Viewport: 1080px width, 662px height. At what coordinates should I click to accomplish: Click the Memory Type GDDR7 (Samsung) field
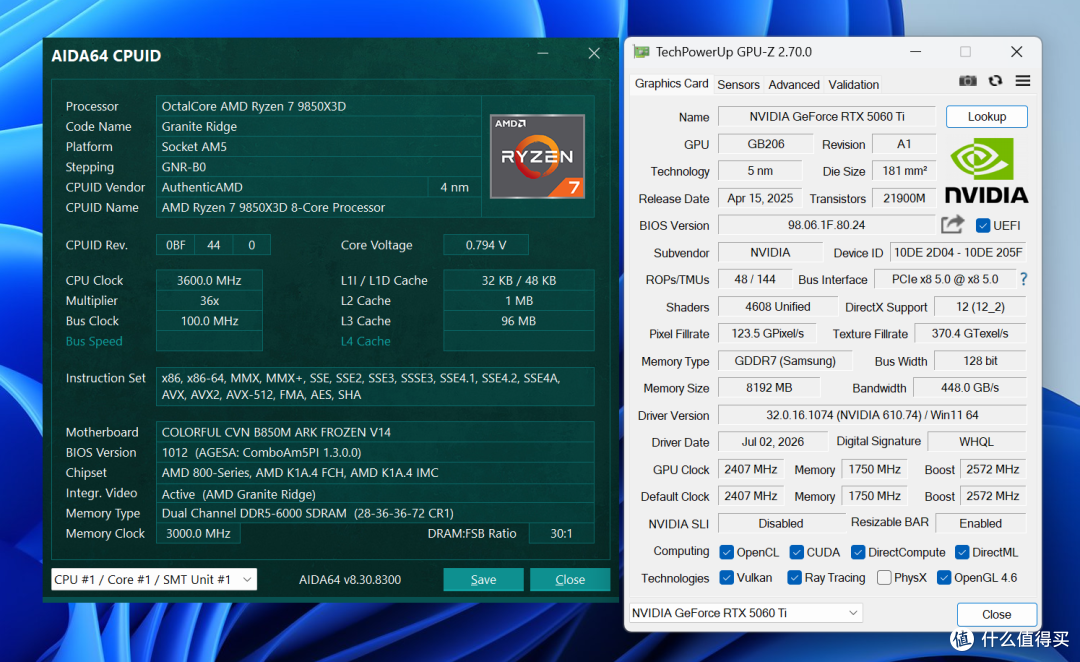(785, 360)
